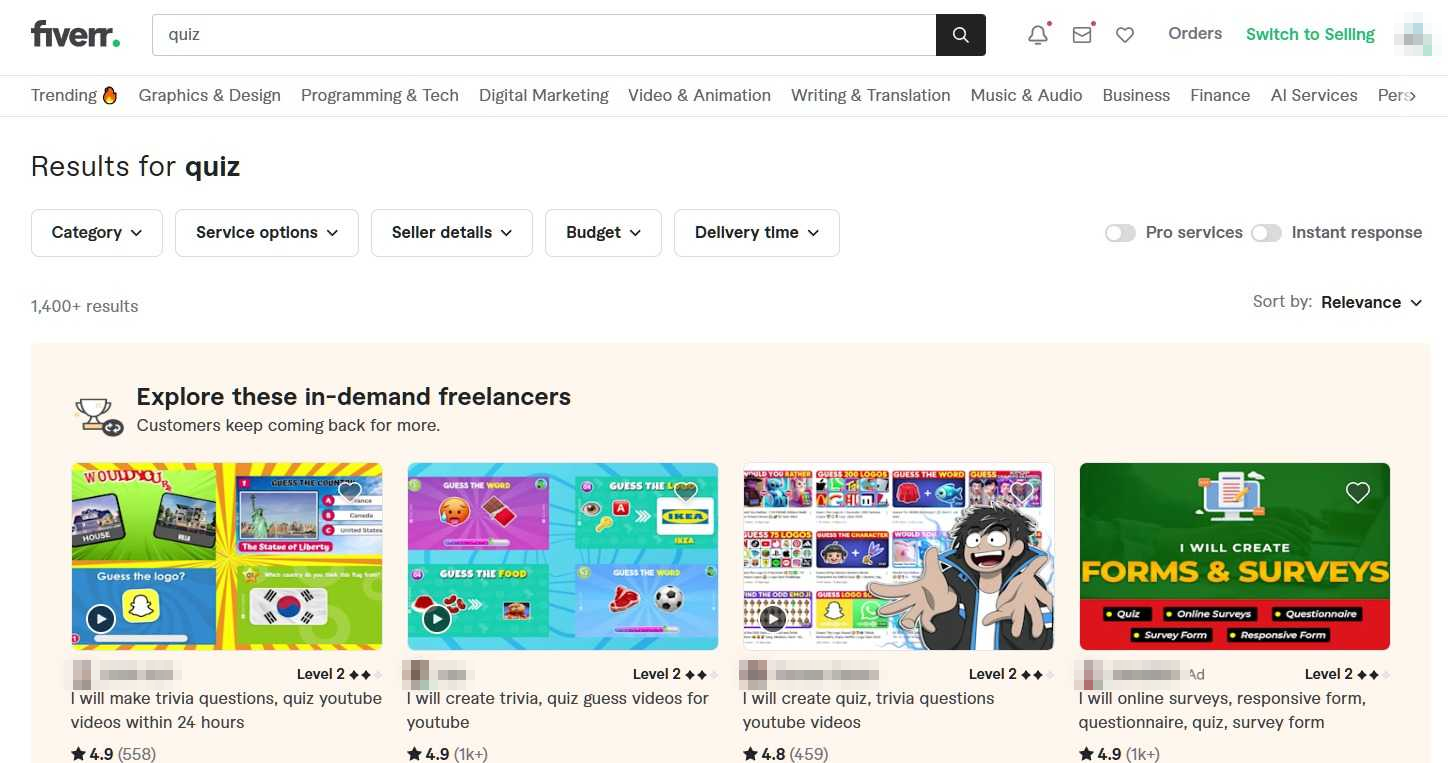Click the '1,400+ results' count text

pos(85,306)
